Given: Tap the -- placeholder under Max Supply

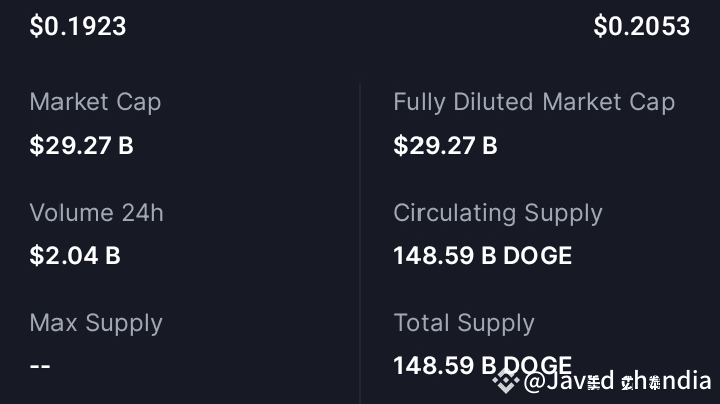Looking at the screenshot, I should [40, 366].
